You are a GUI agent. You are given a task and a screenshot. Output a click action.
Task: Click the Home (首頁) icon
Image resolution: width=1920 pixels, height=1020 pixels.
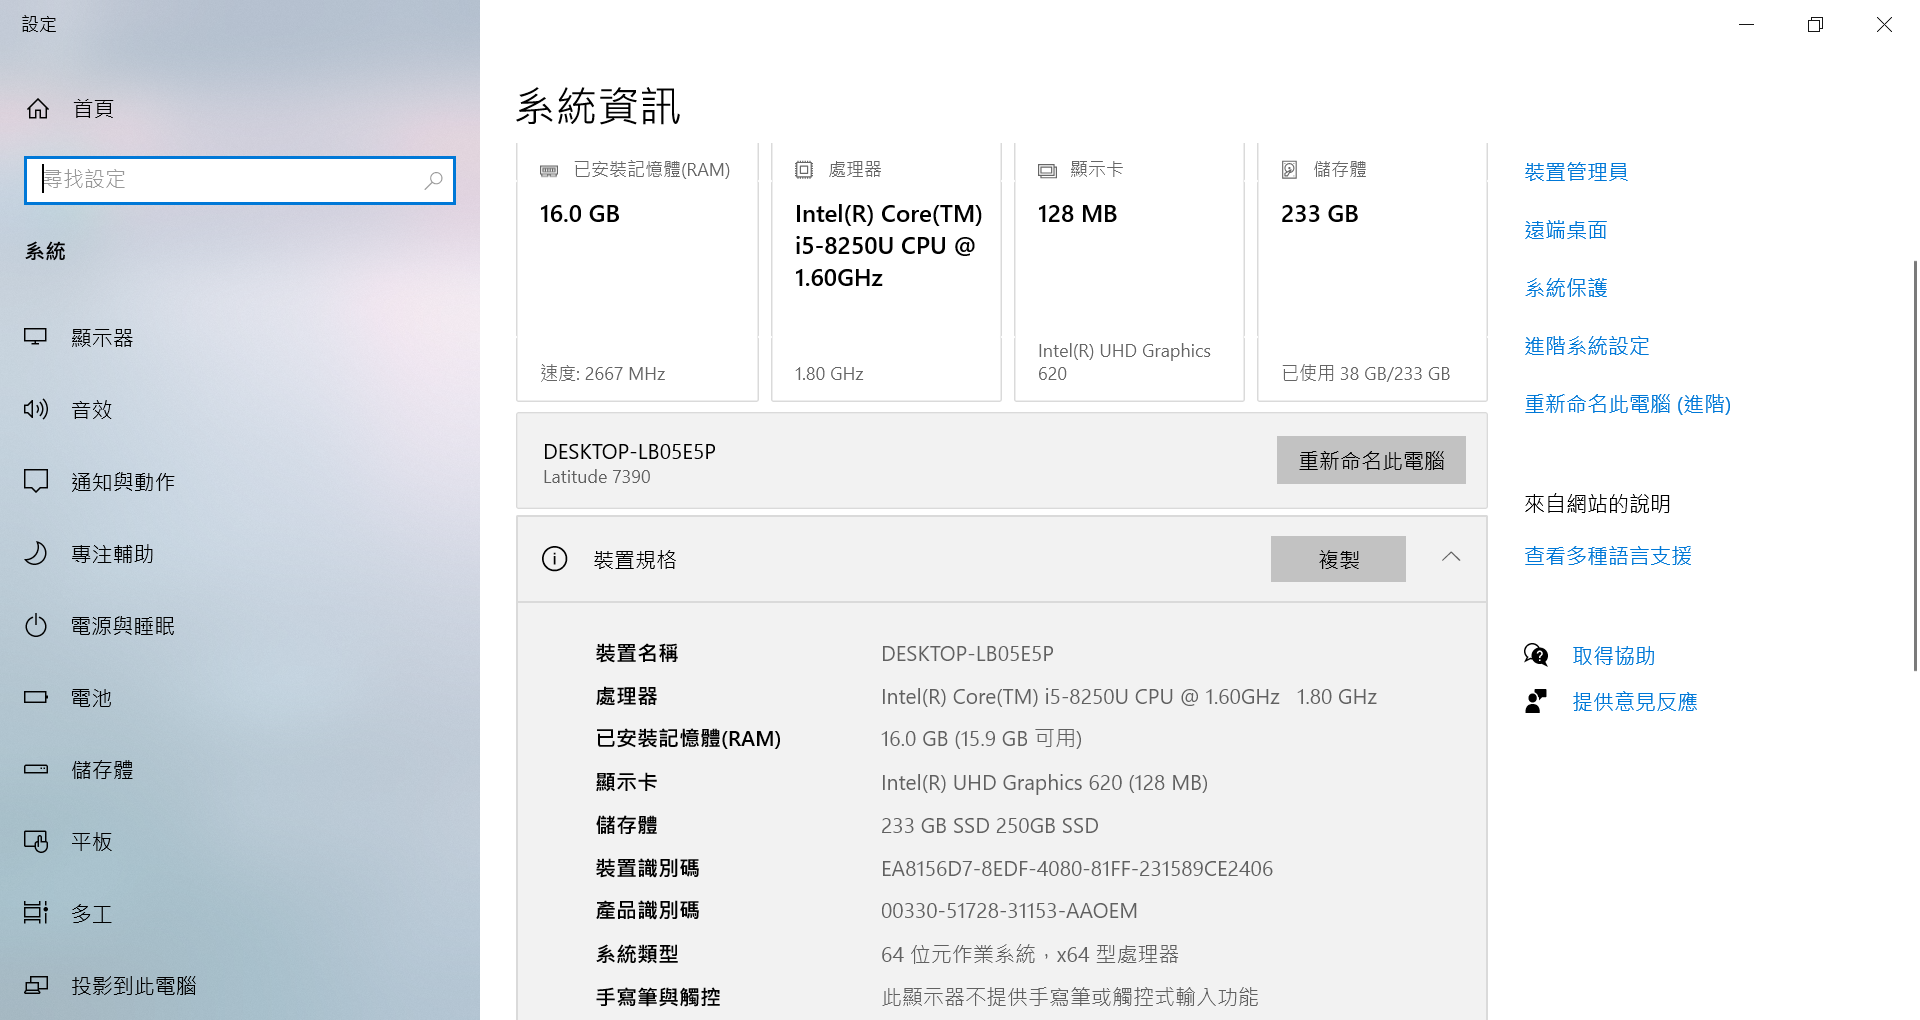coord(38,108)
